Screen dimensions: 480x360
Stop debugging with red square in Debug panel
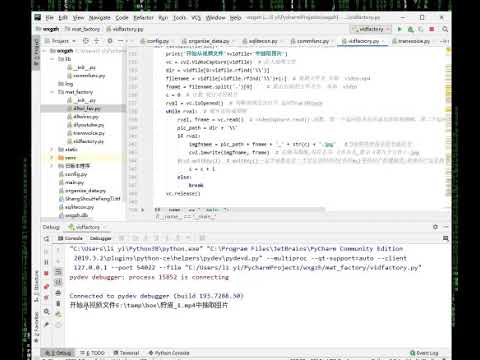tap(46, 274)
